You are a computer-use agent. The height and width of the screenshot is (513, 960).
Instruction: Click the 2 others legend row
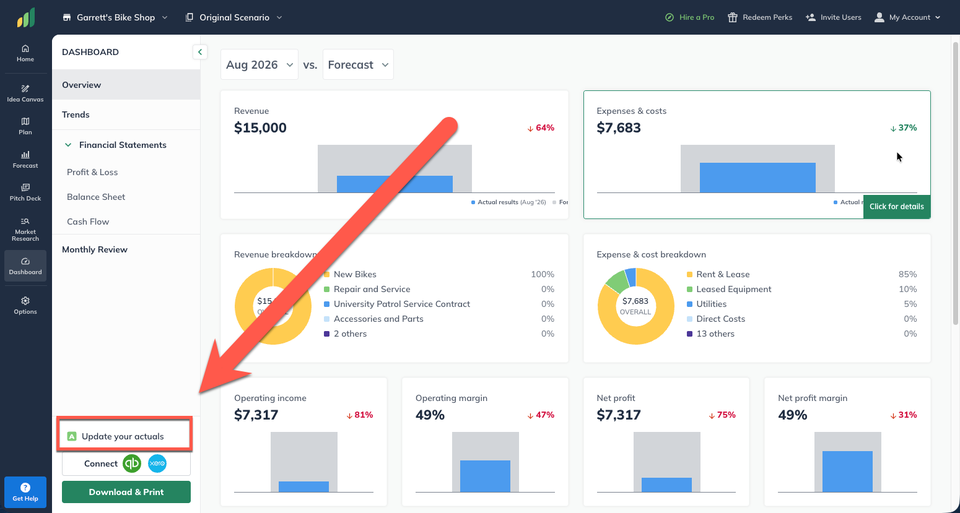click(x=439, y=334)
